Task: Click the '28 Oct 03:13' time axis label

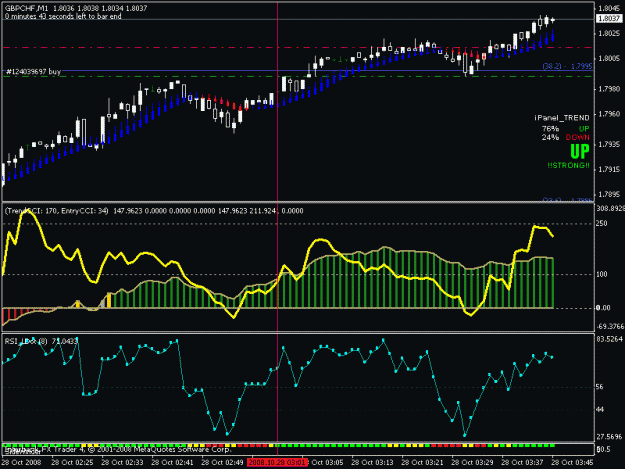Action: tap(372, 463)
